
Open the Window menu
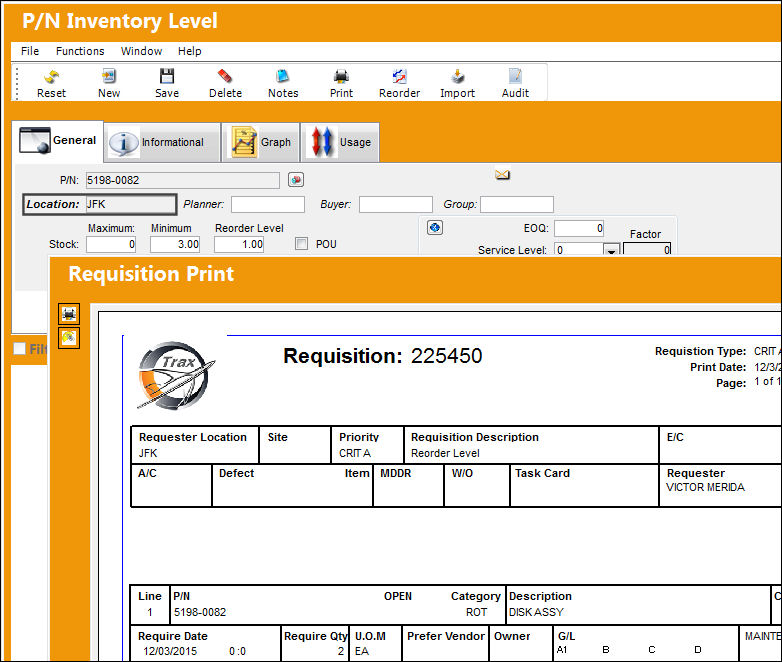pos(141,51)
